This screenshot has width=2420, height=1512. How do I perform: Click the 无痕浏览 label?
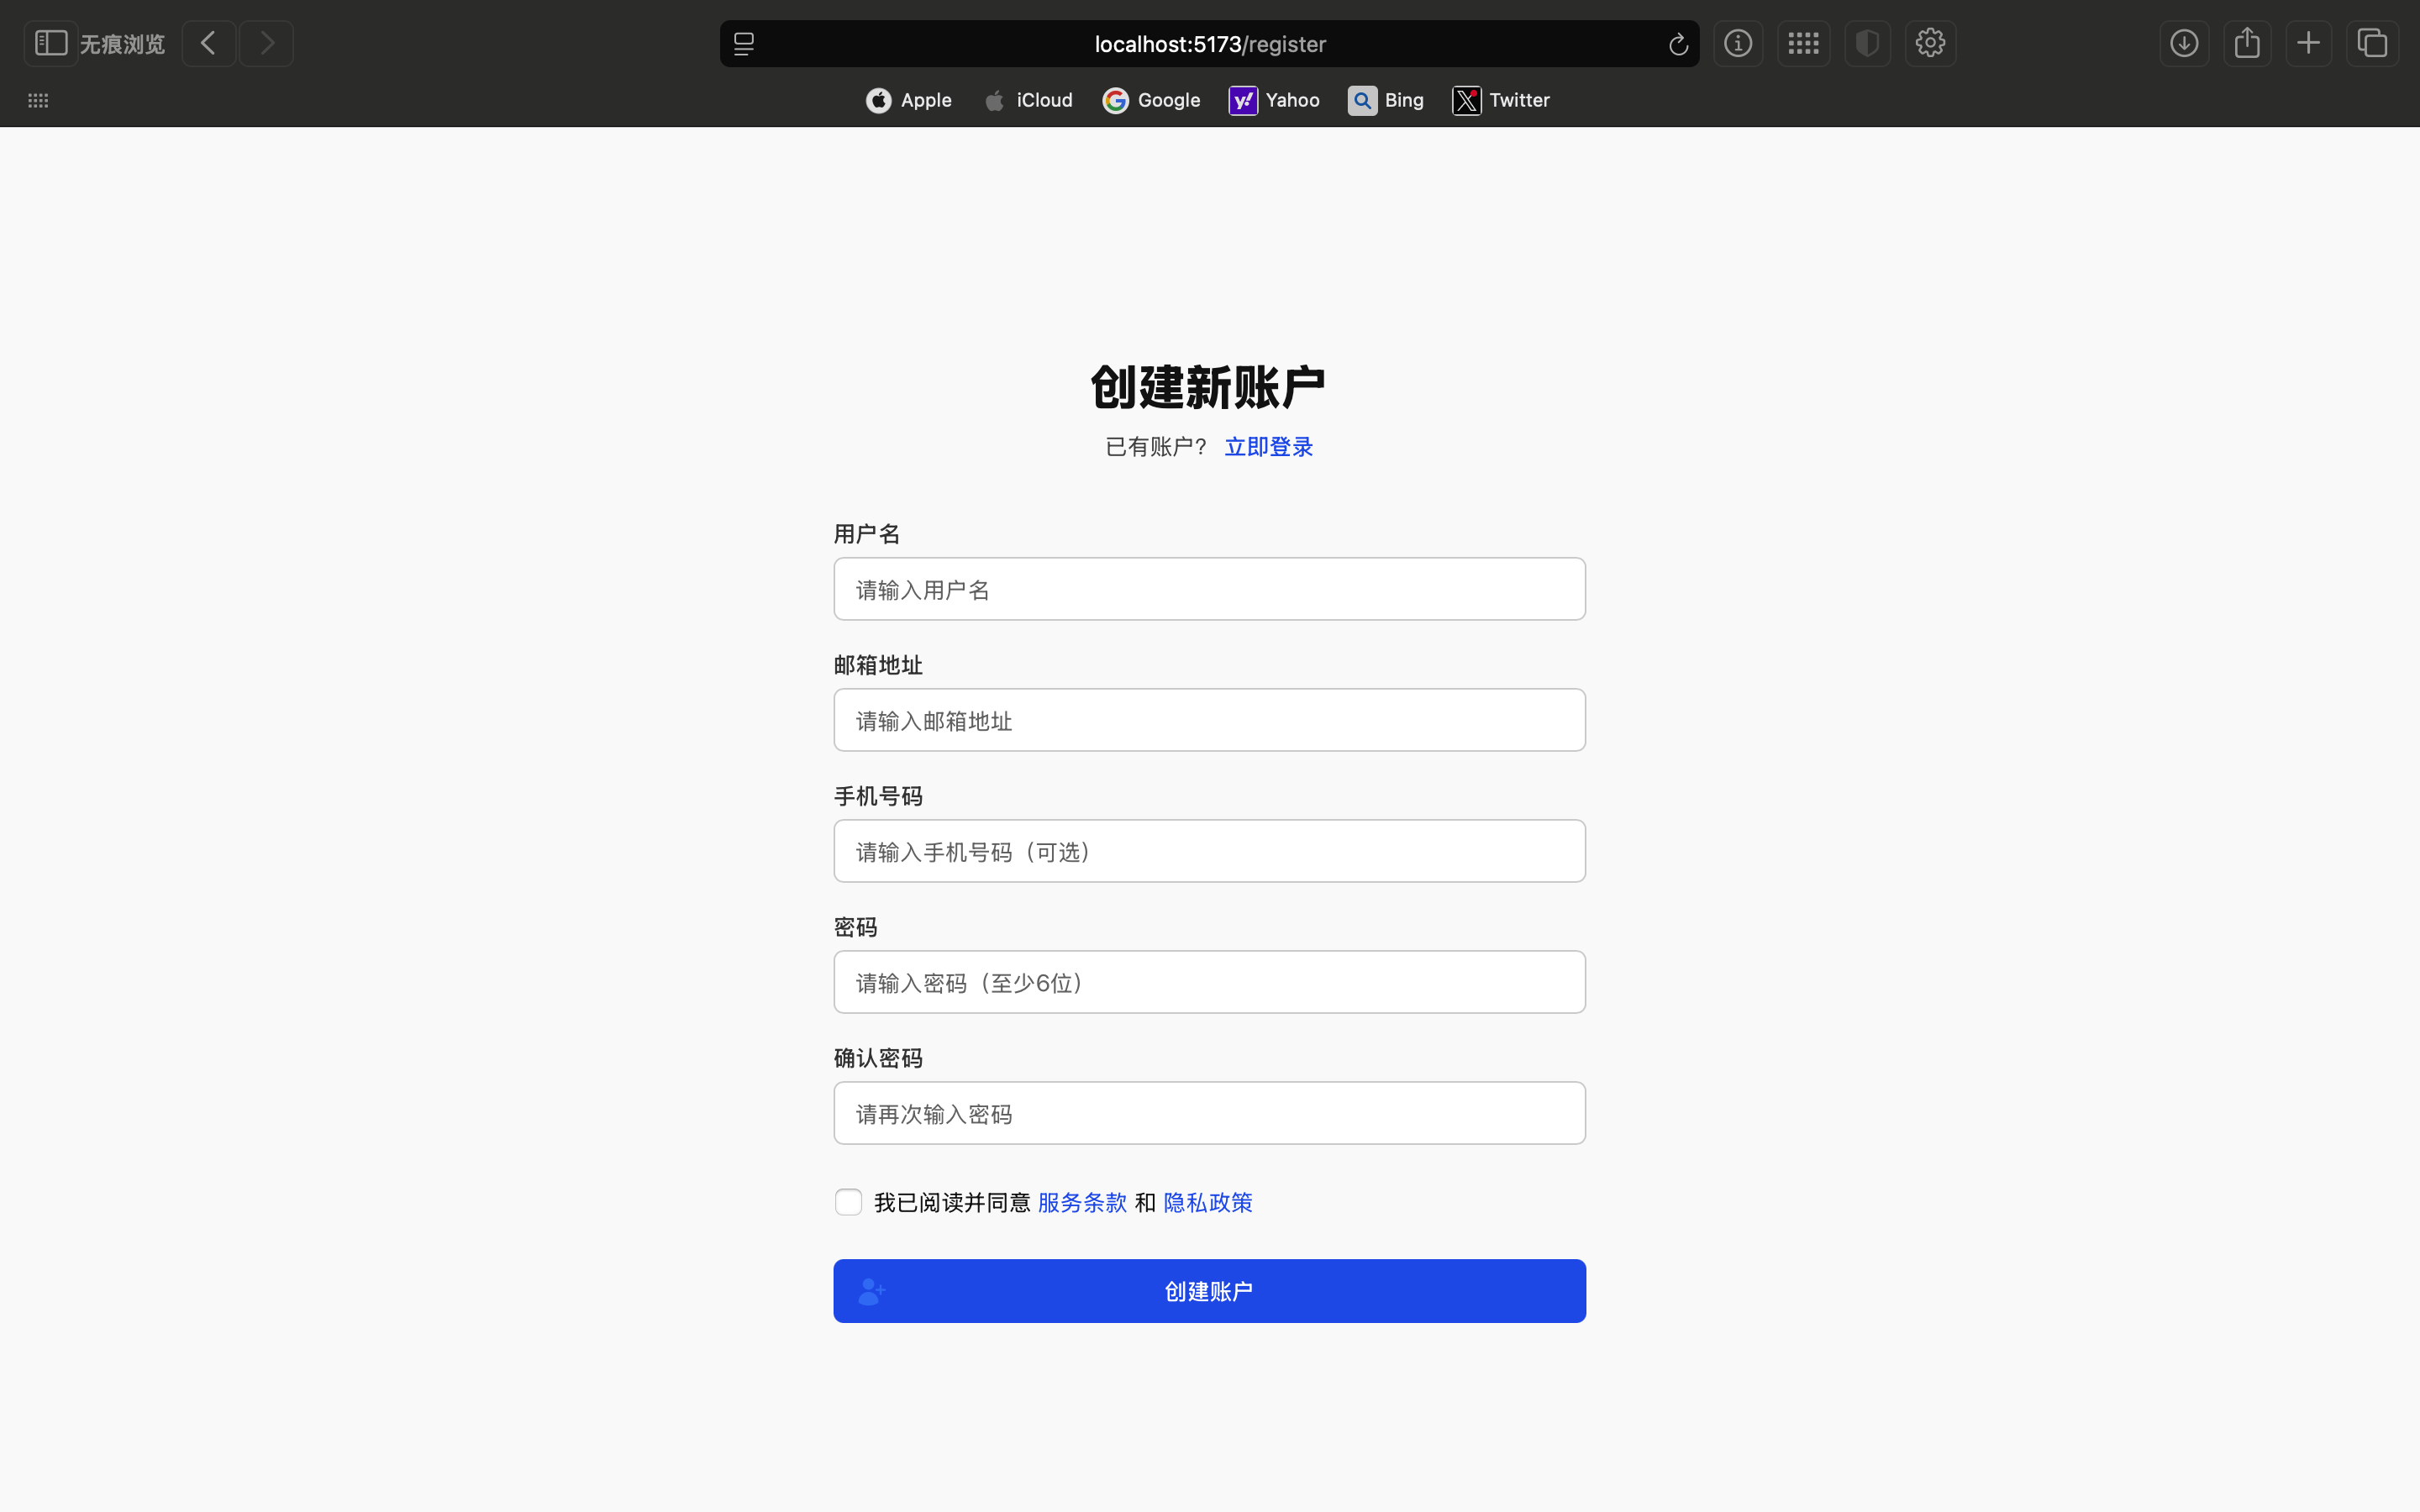click(122, 44)
